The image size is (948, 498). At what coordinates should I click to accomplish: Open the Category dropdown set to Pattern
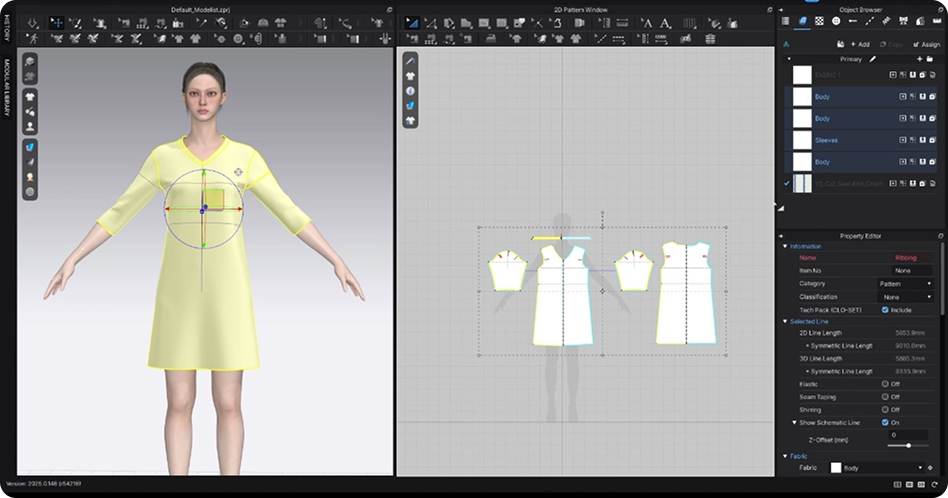pyautogui.click(x=905, y=284)
